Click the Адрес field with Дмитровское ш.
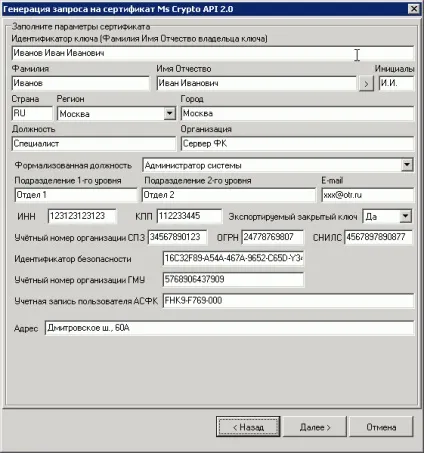The image size is (424, 453). click(229, 328)
